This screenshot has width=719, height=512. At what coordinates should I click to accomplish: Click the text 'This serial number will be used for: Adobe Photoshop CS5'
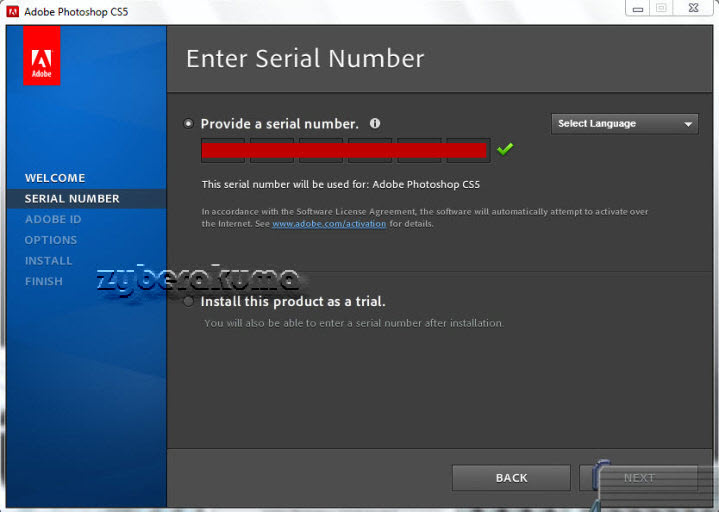[341, 184]
